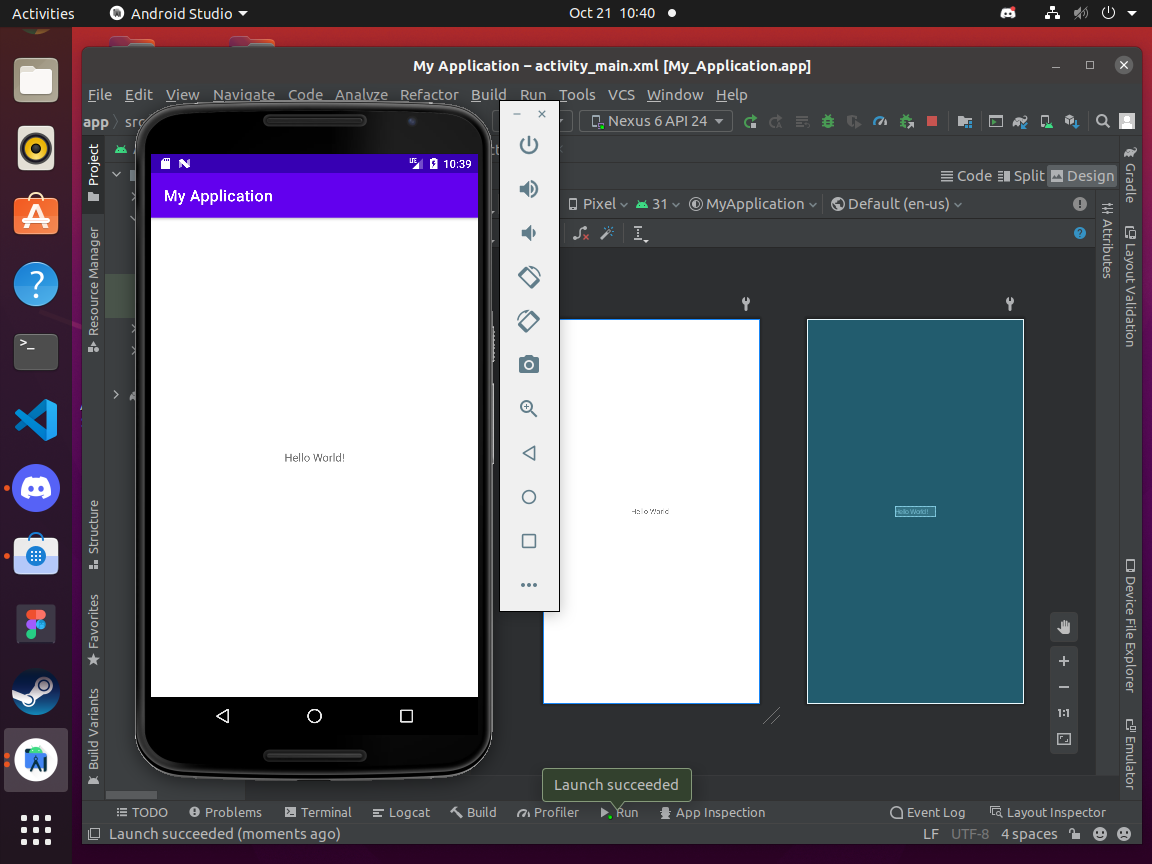
Task: Open the API 31 version dropdown
Action: [x=658, y=204]
